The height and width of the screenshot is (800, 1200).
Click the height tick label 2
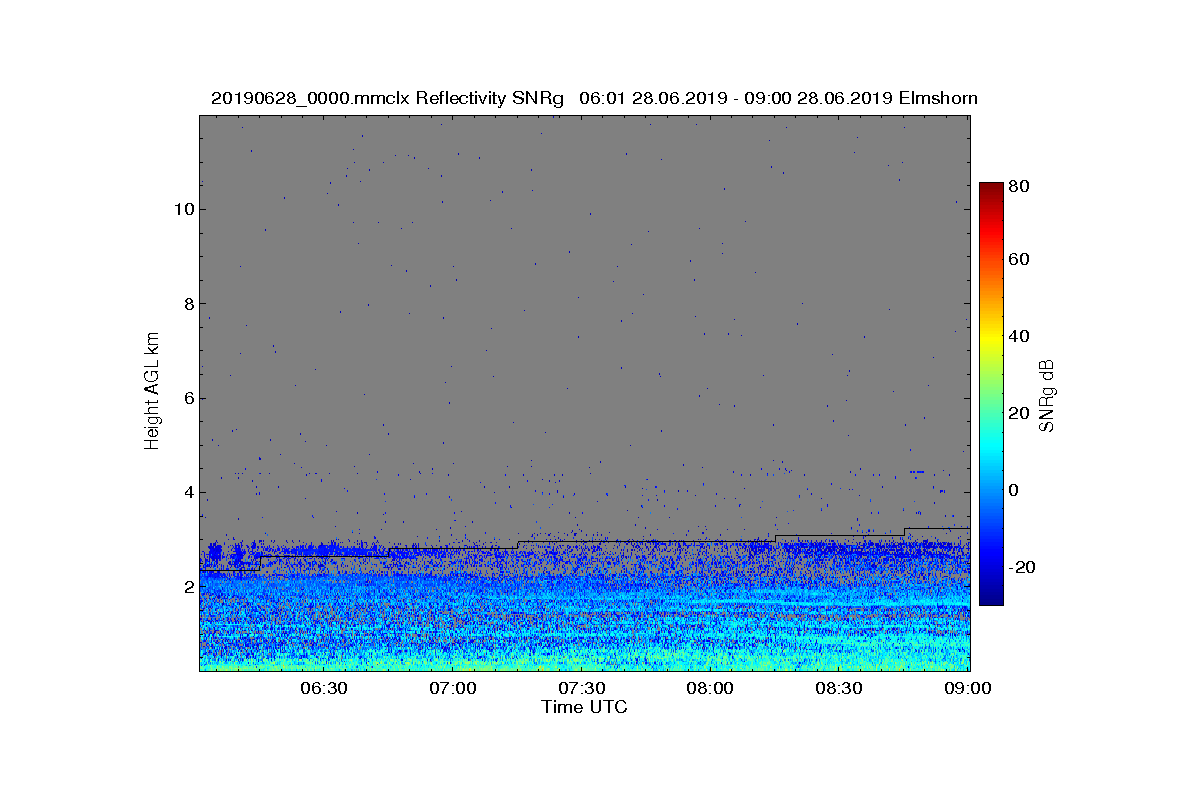click(x=188, y=587)
